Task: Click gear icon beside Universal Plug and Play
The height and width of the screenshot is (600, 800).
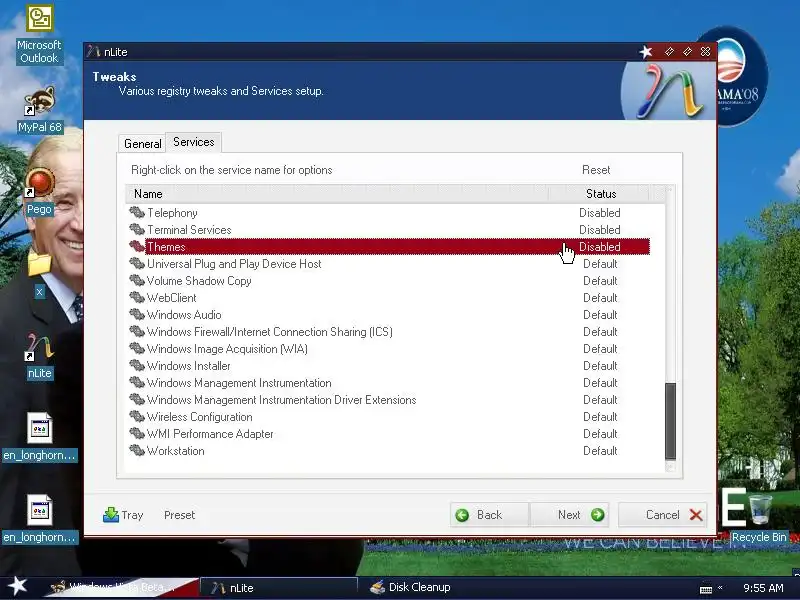Action: click(x=137, y=263)
